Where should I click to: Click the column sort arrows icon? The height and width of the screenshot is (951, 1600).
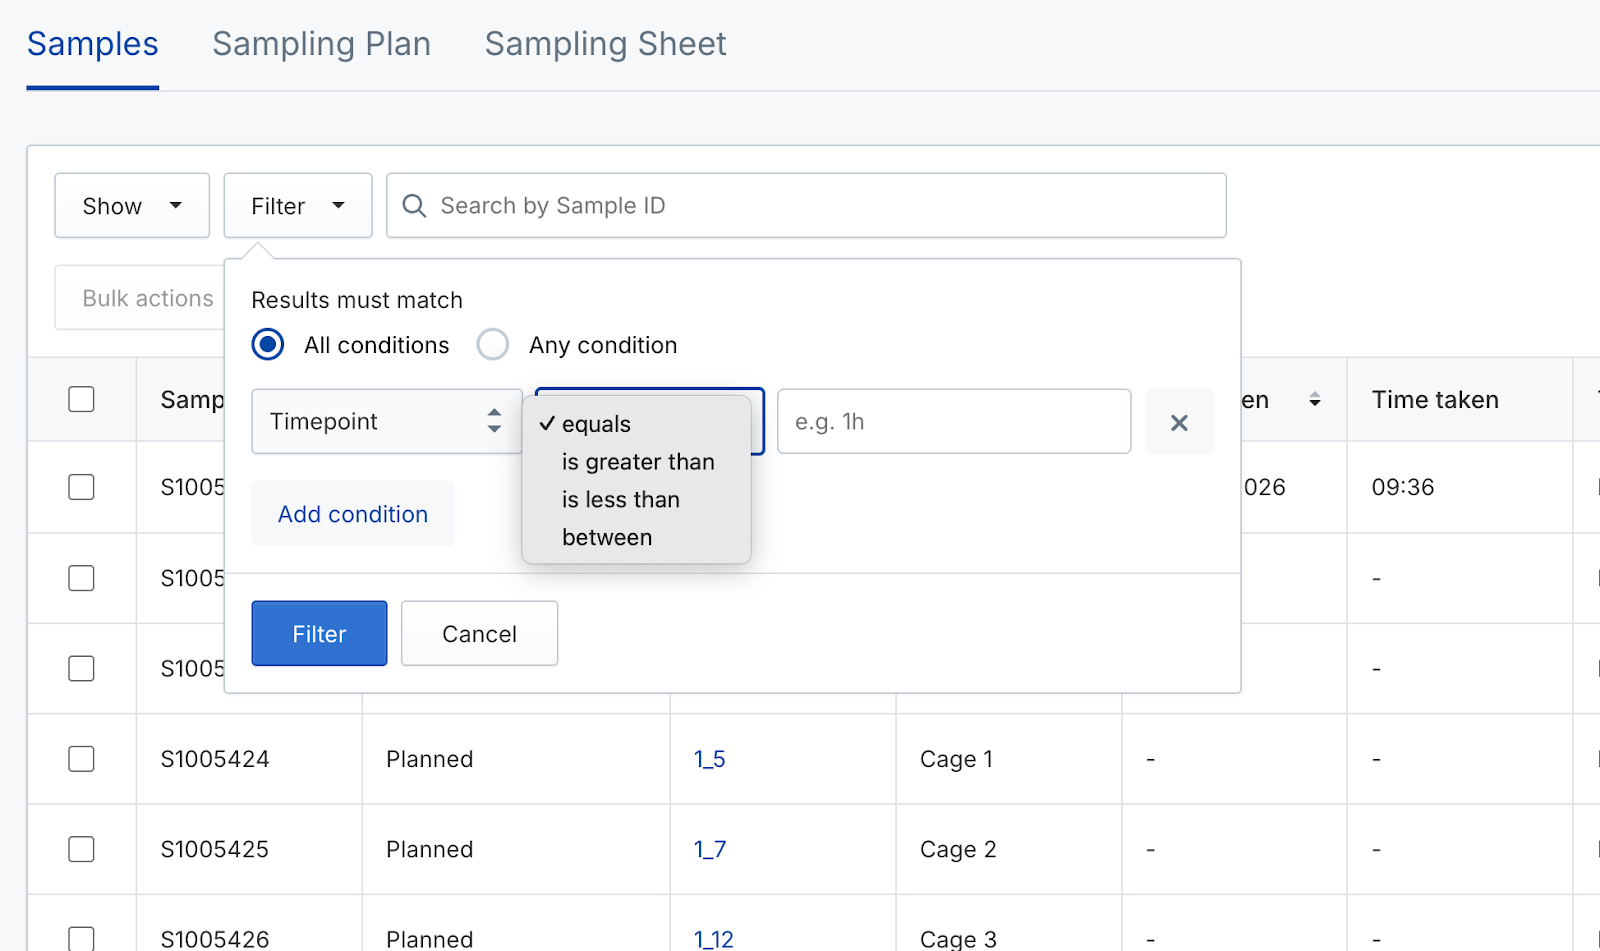[x=1314, y=400]
